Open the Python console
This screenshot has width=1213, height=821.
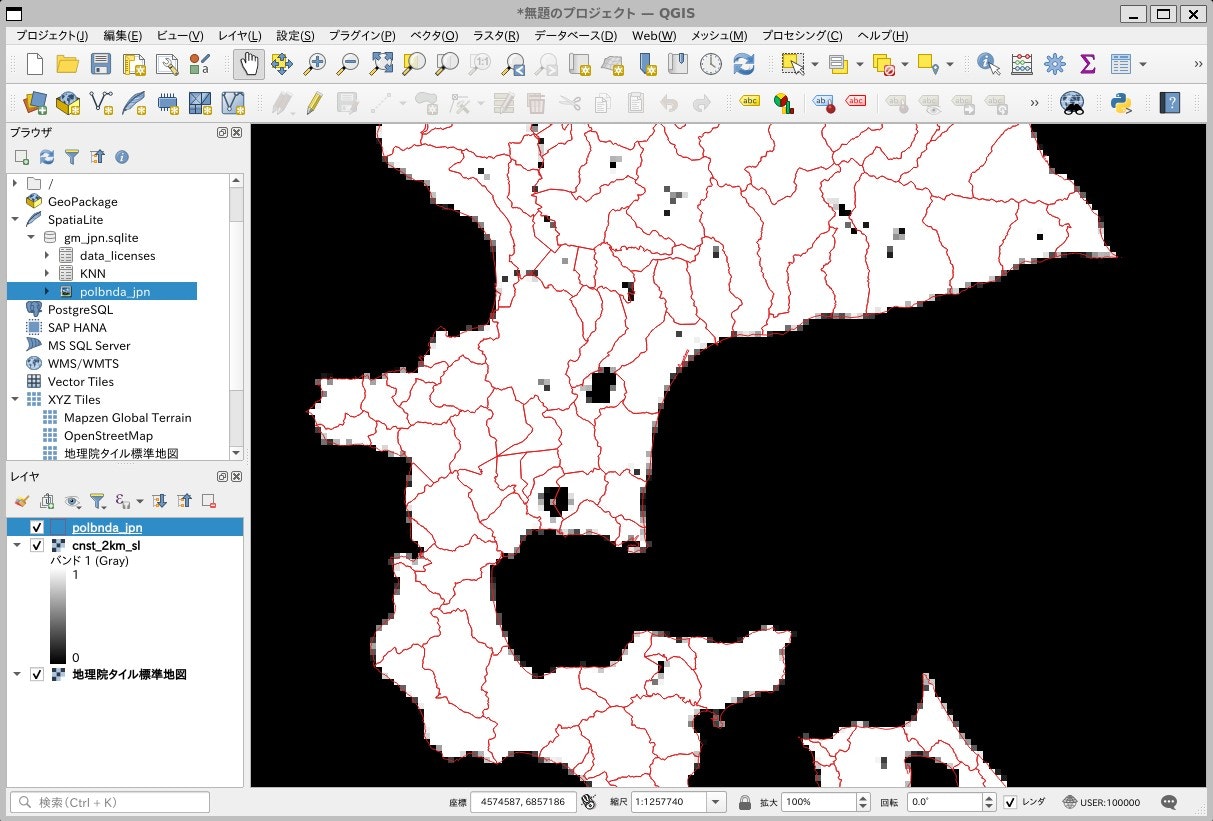pos(1118,102)
